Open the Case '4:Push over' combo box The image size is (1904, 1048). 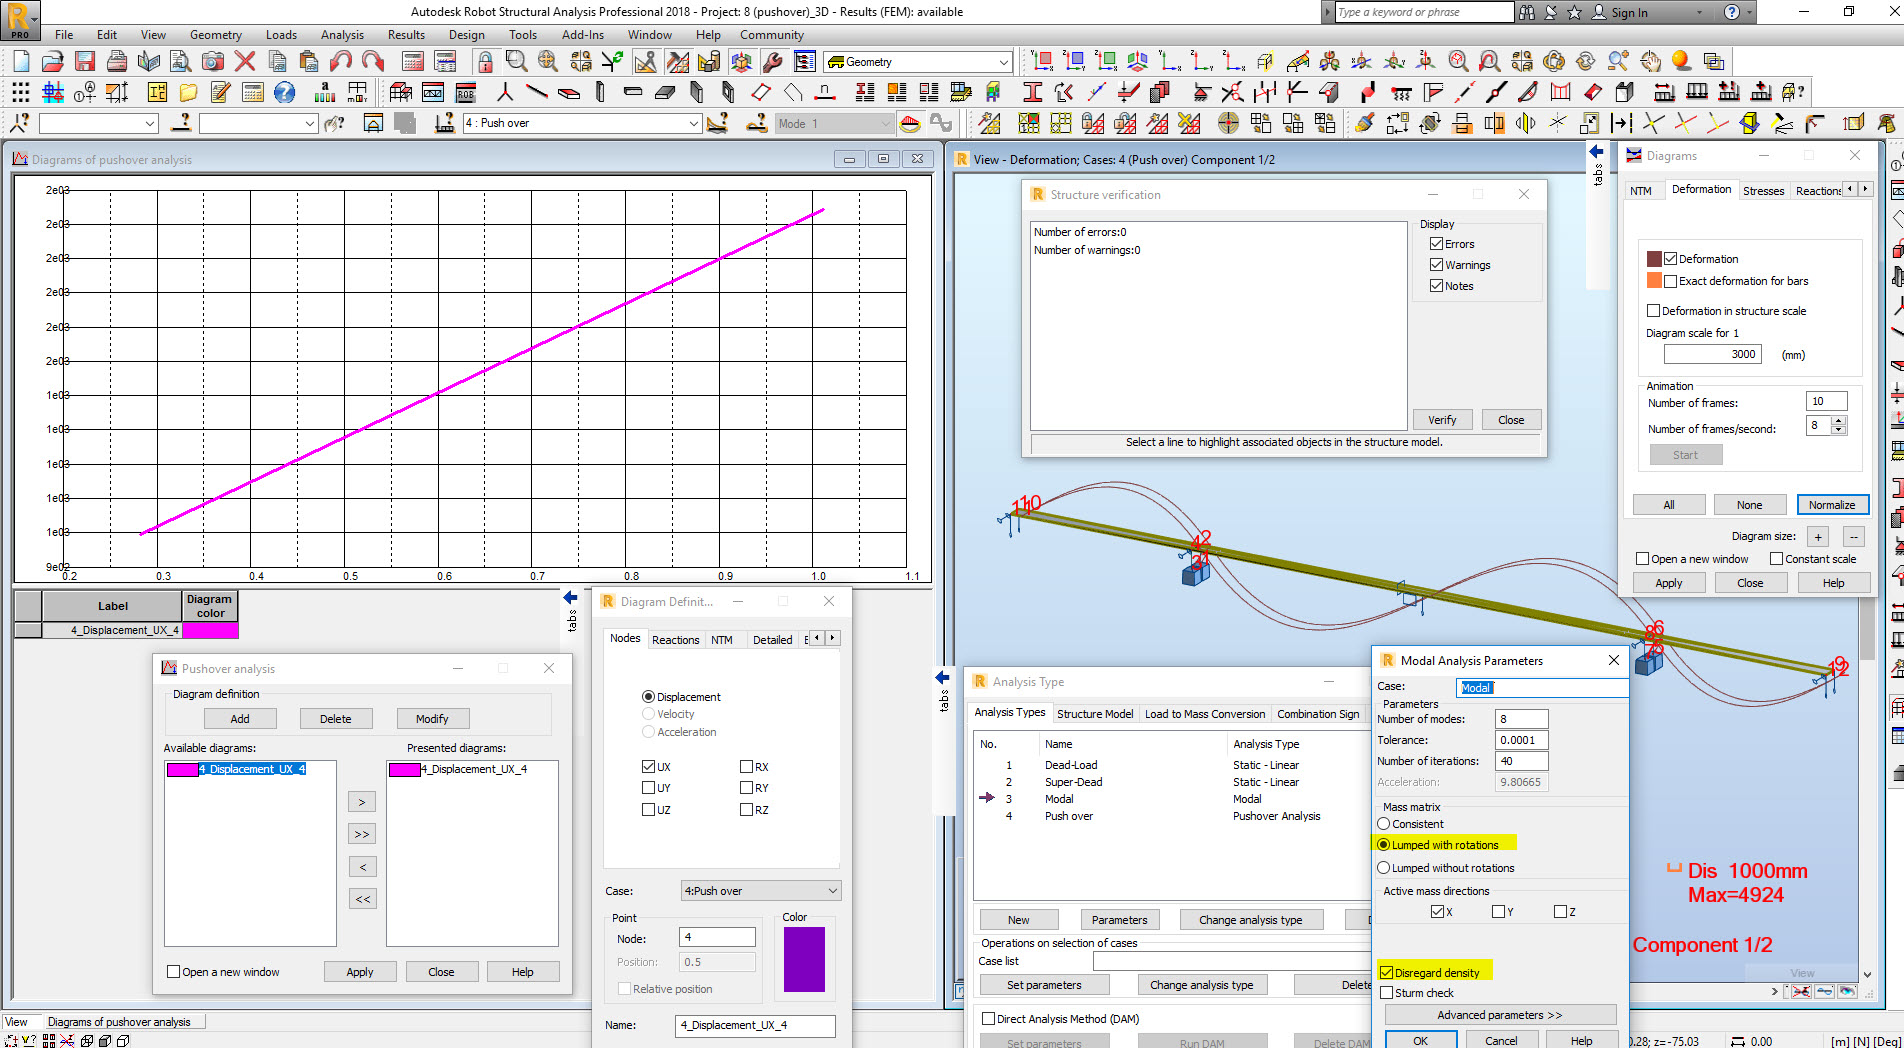760,891
